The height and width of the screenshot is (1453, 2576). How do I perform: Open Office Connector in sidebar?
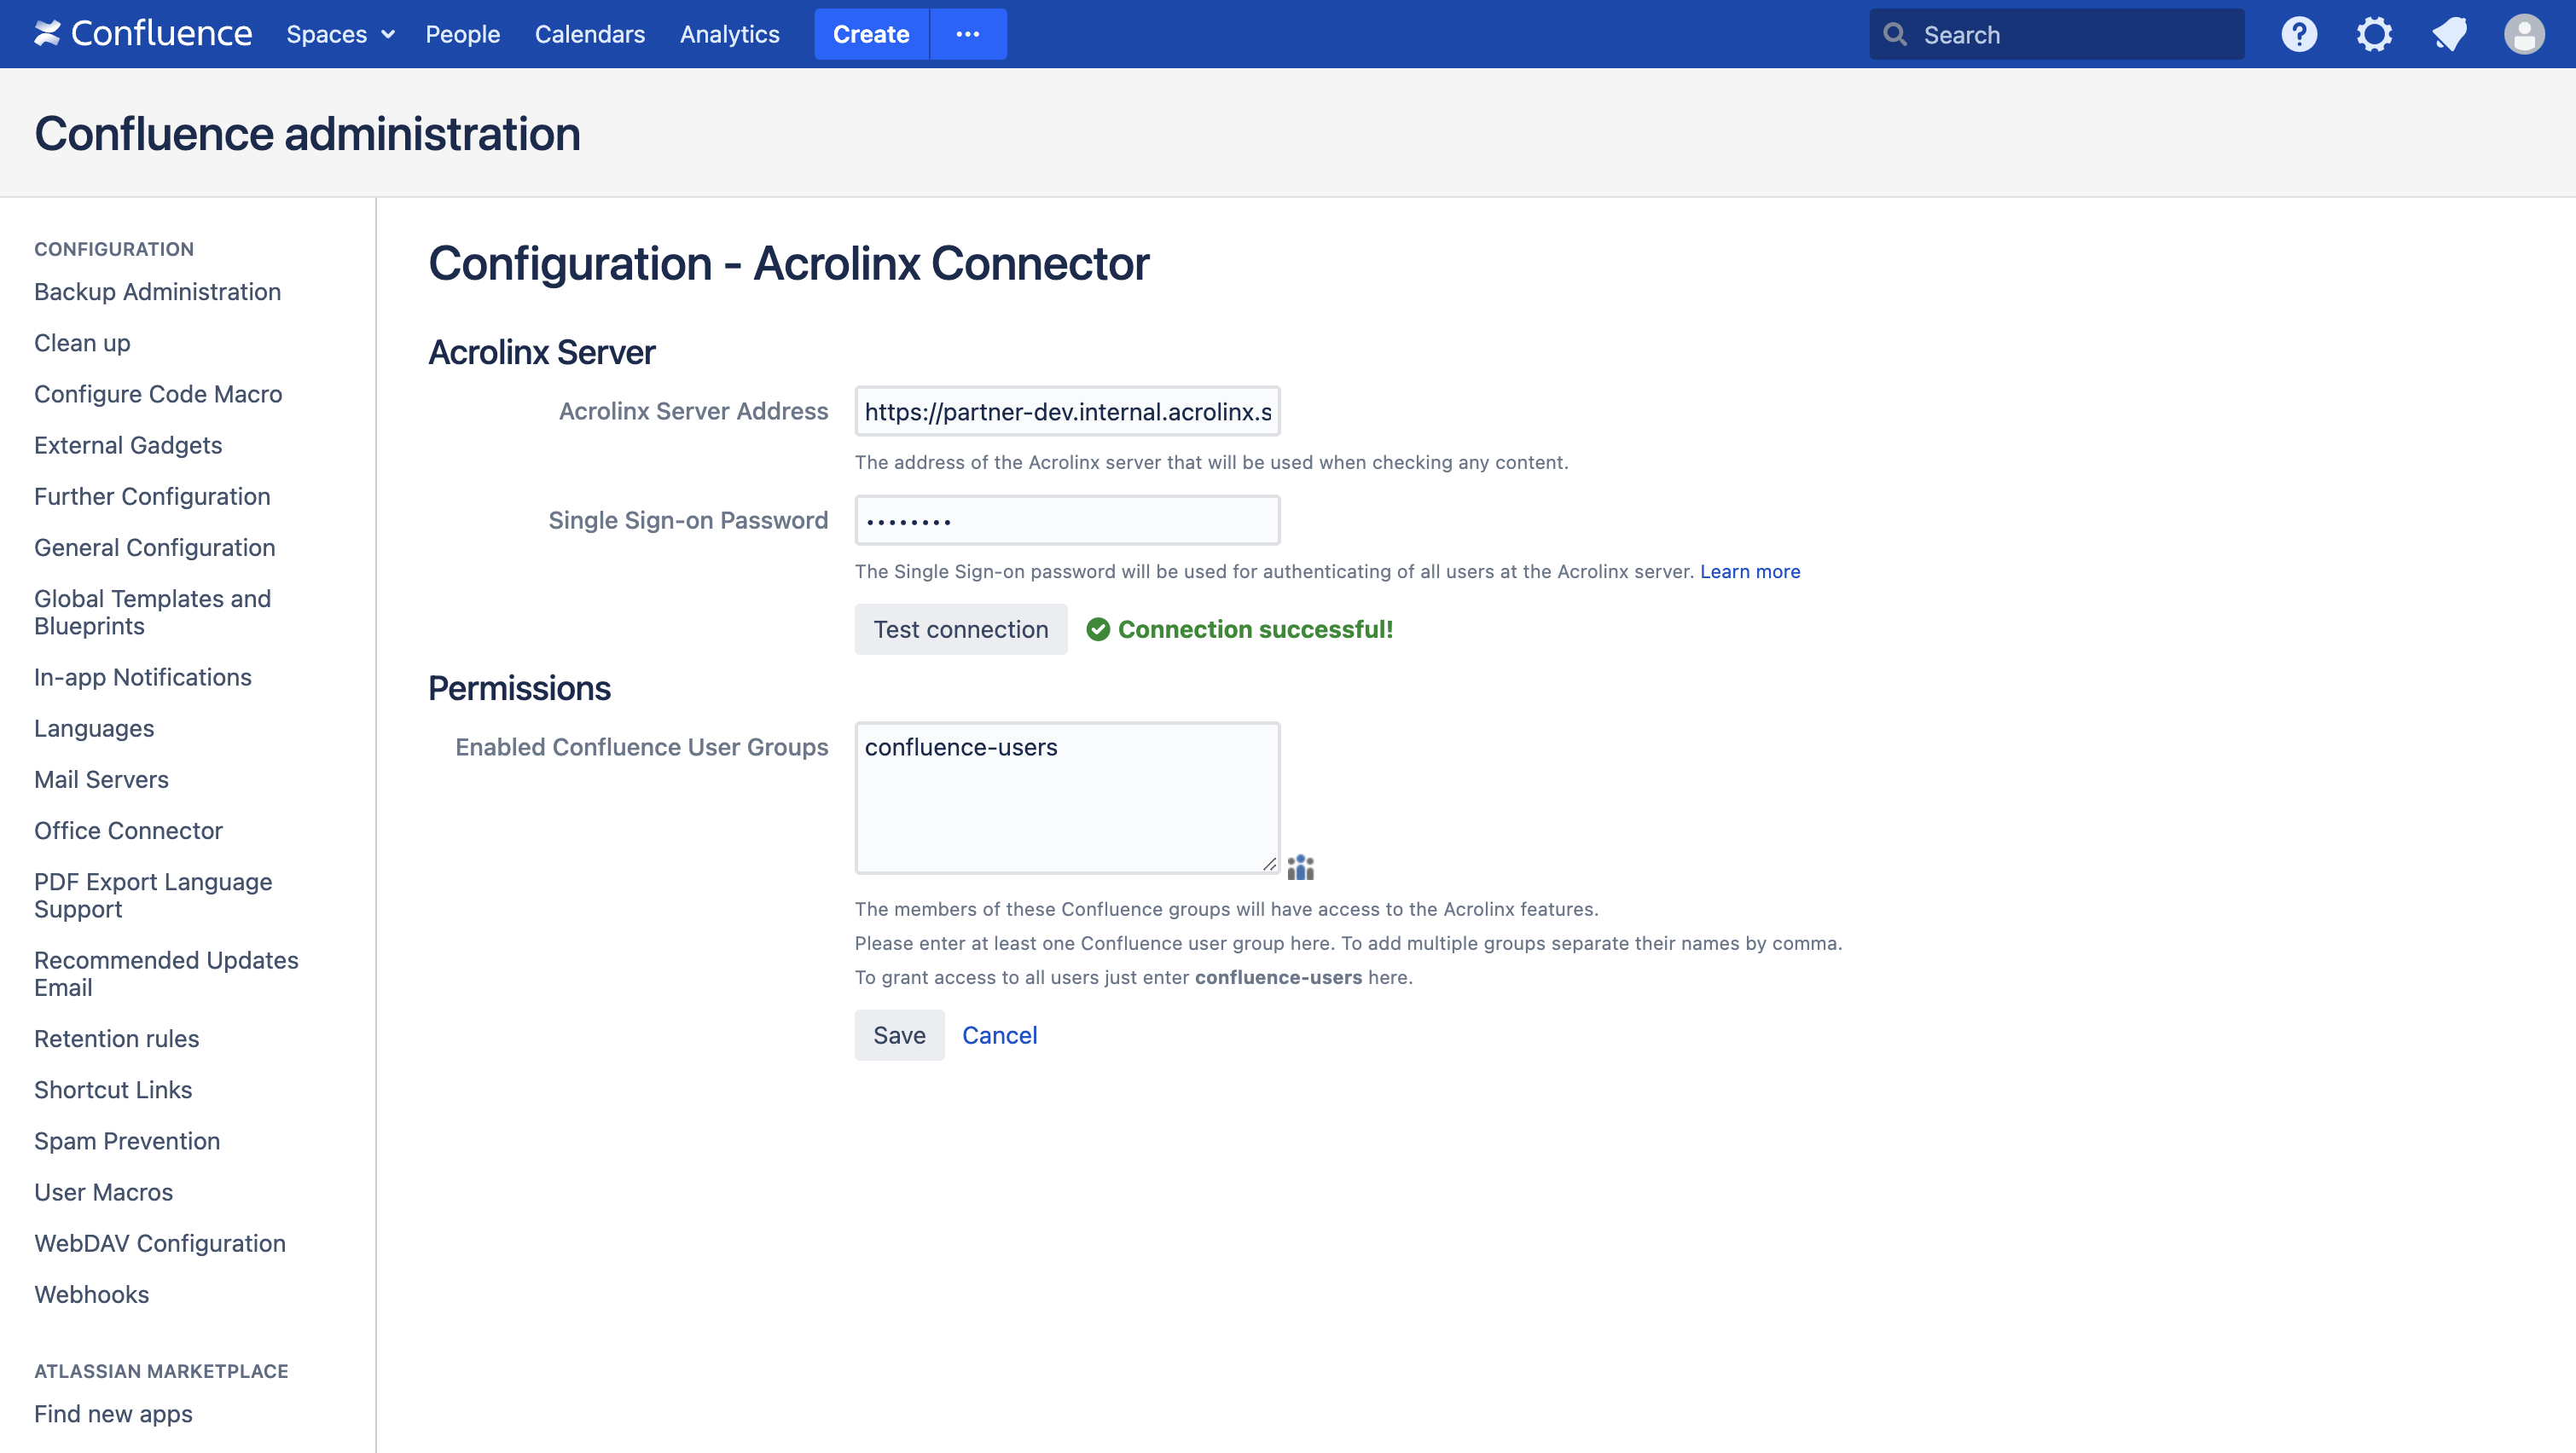[128, 830]
